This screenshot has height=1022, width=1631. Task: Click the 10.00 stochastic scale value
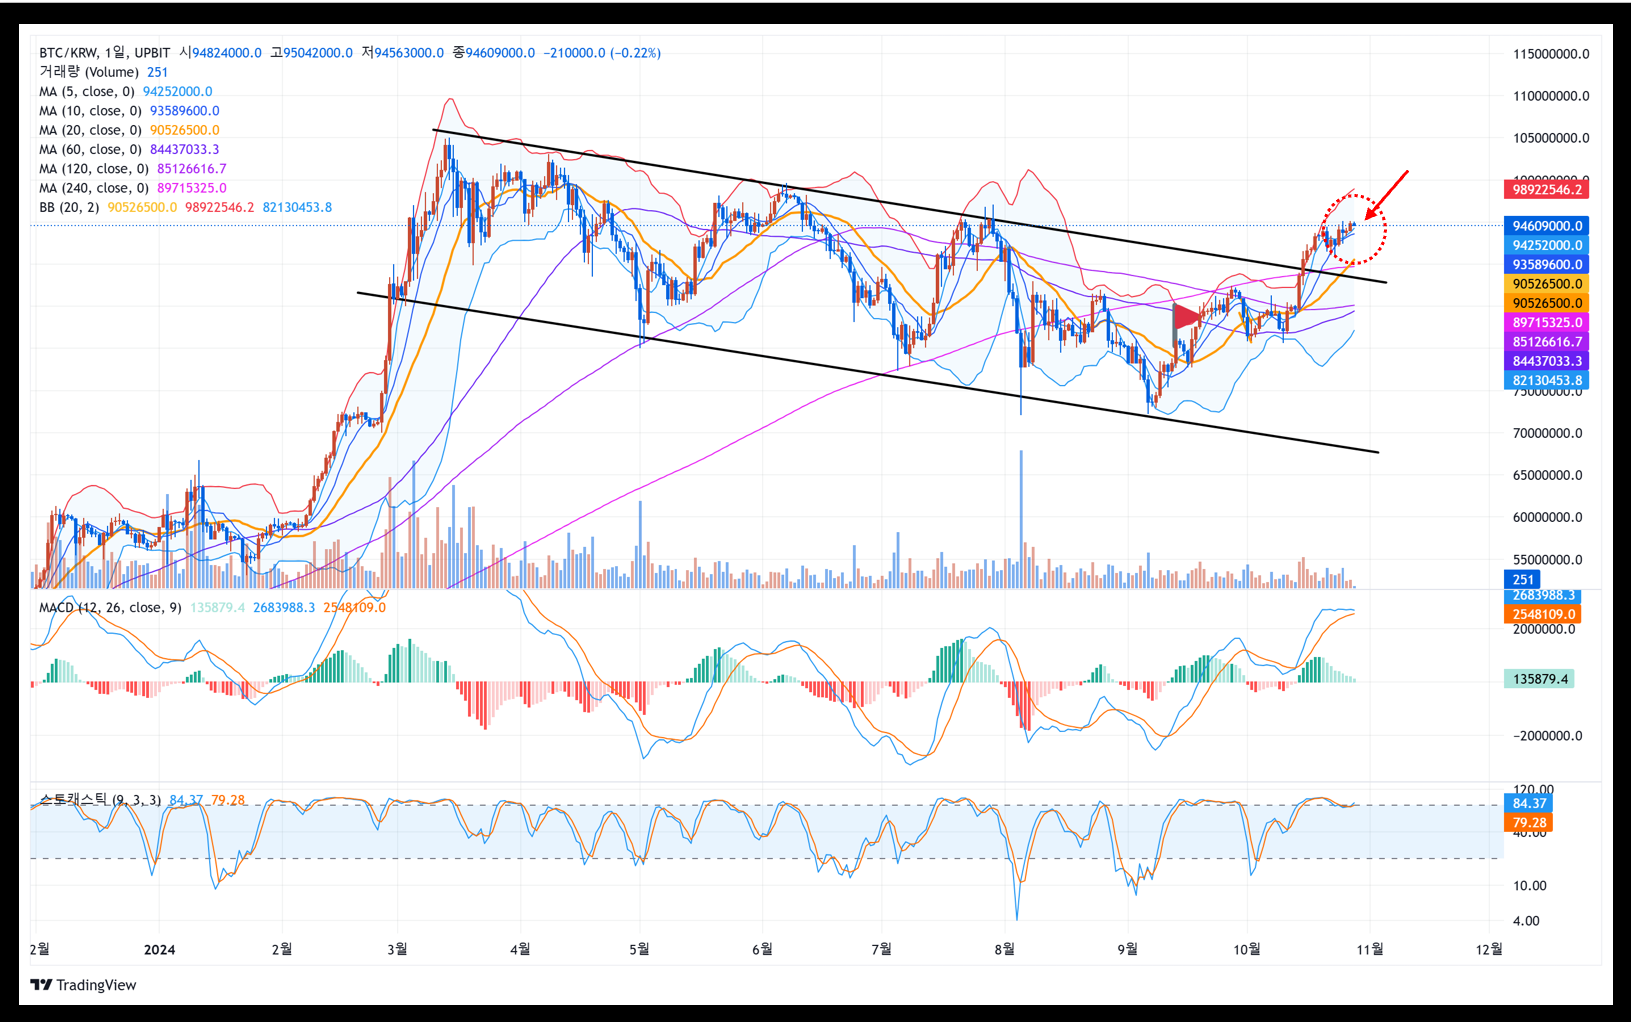(1530, 885)
